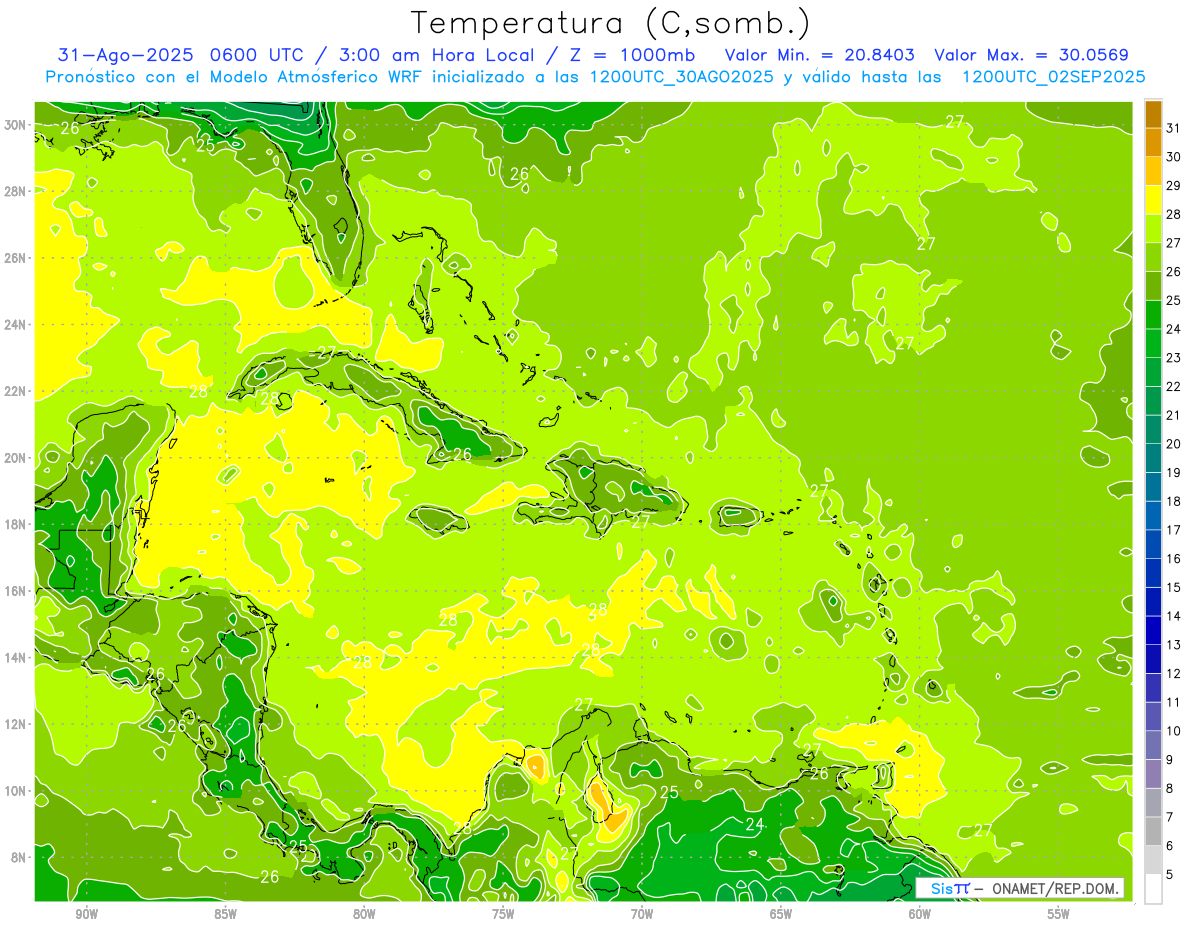Click the "16N" latitude axis label
This screenshot has height=927, width=1200.
point(16,591)
